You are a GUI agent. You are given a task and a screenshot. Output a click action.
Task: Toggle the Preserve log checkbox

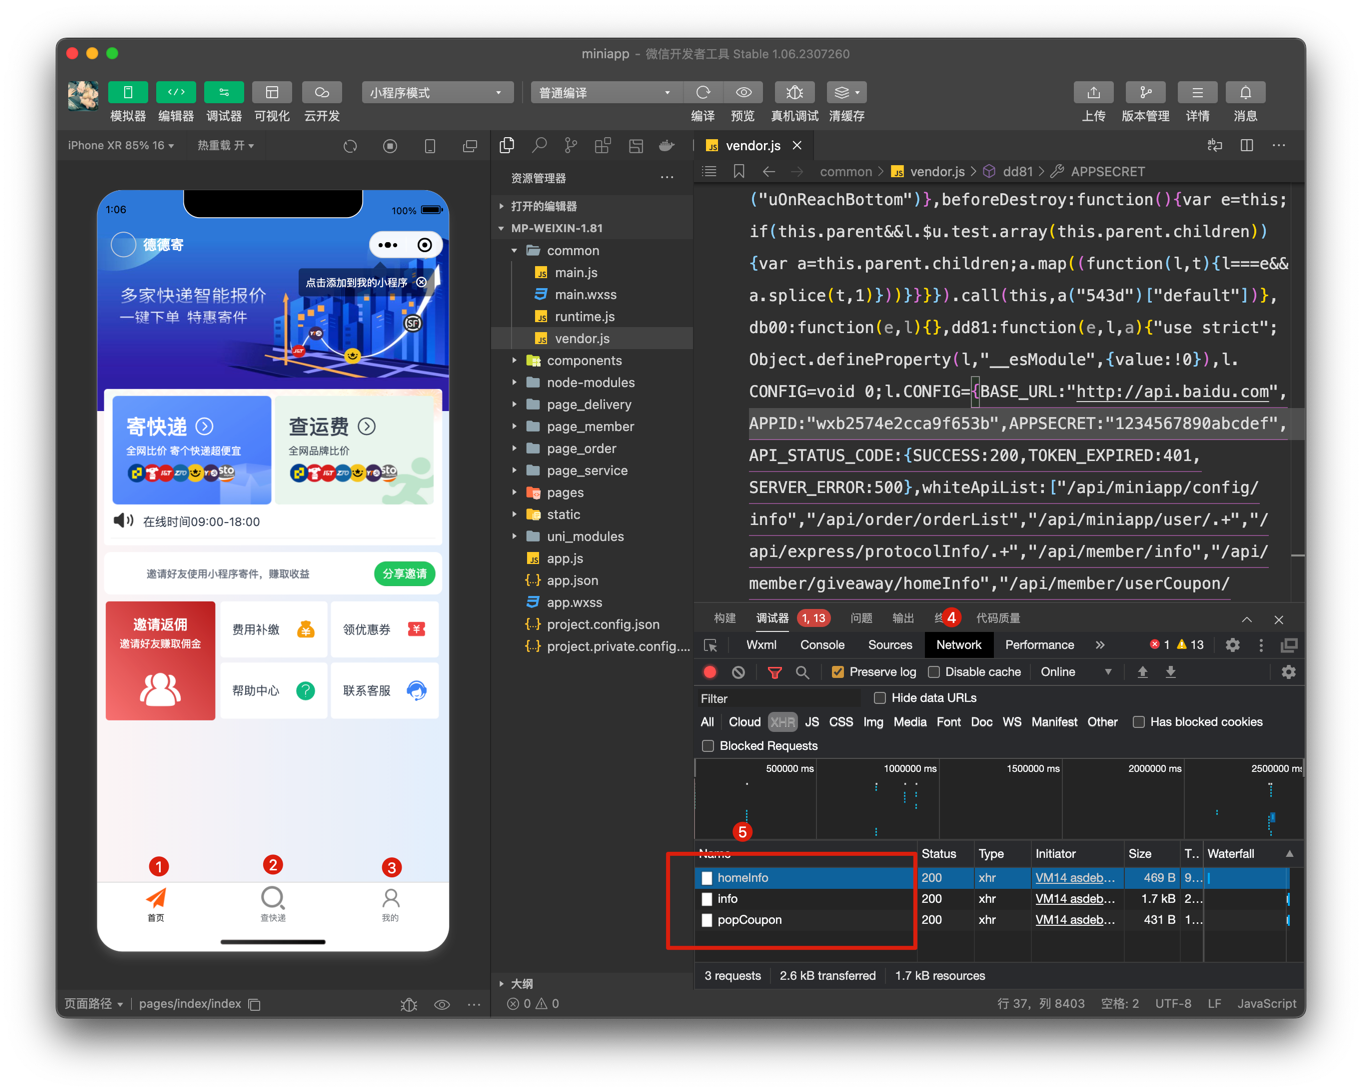(x=838, y=672)
